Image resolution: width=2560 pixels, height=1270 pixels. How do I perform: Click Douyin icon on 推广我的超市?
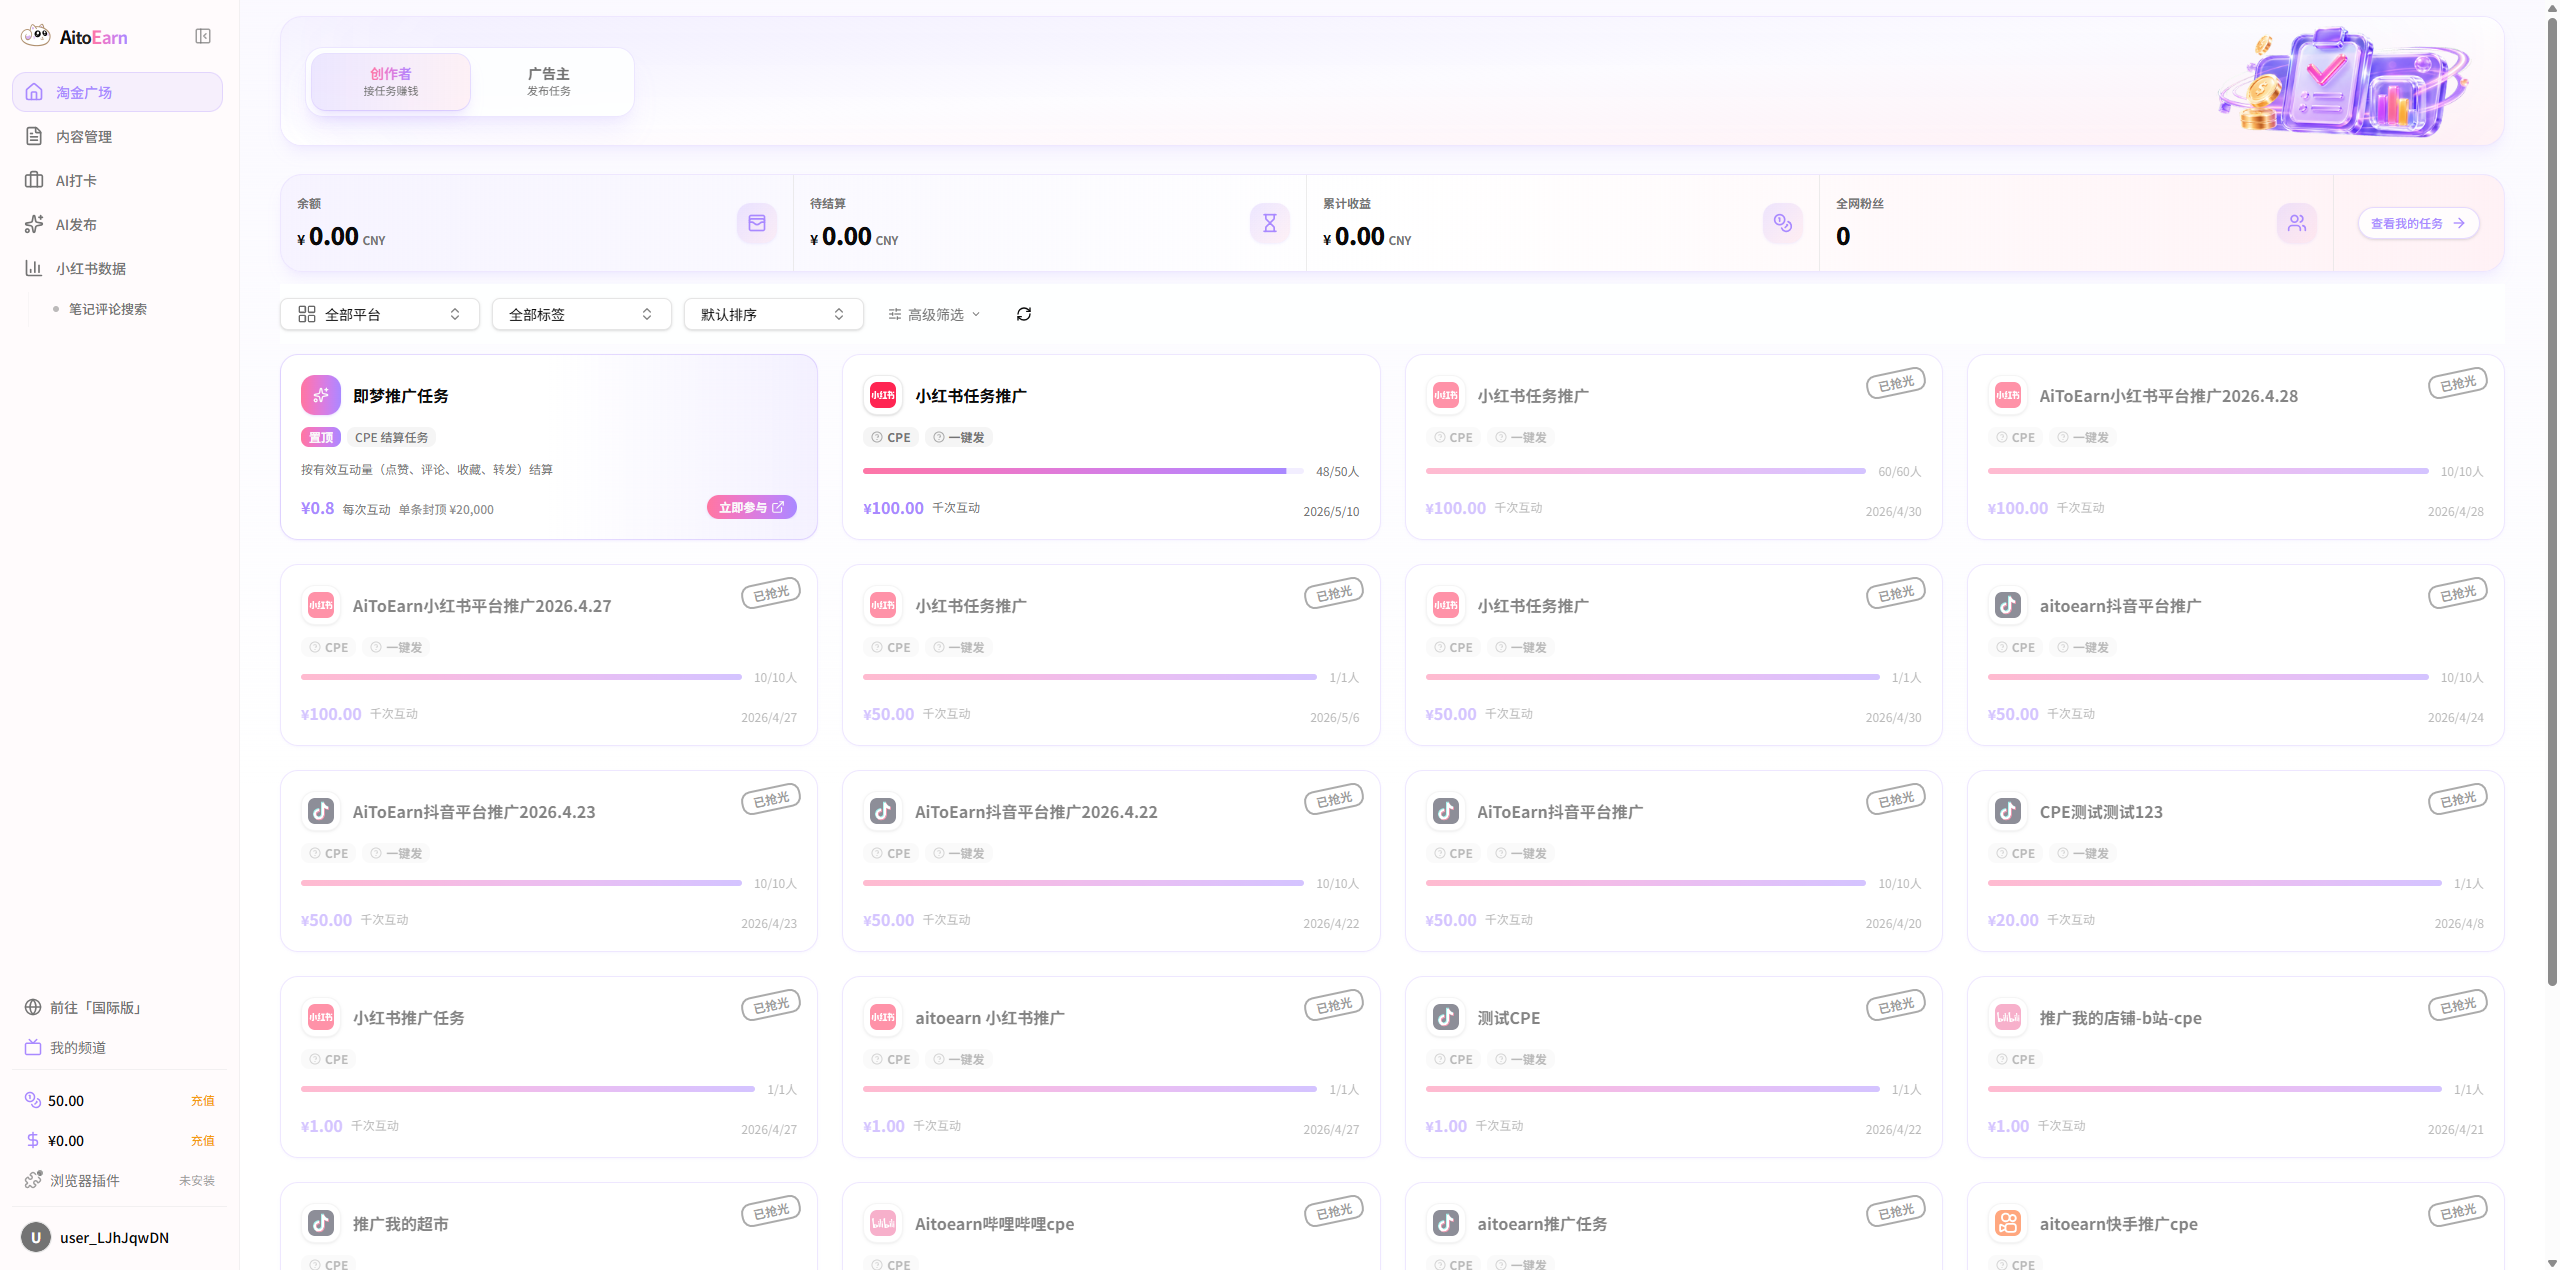click(321, 1223)
